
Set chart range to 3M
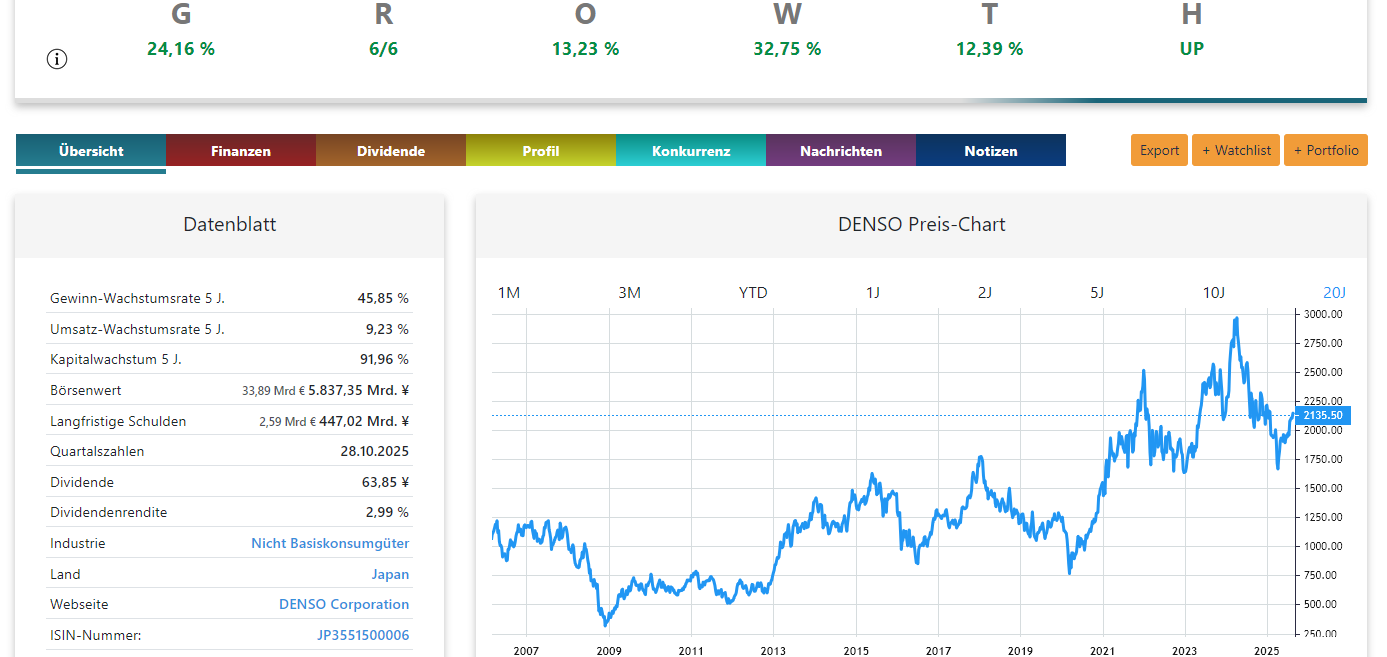(629, 292)
